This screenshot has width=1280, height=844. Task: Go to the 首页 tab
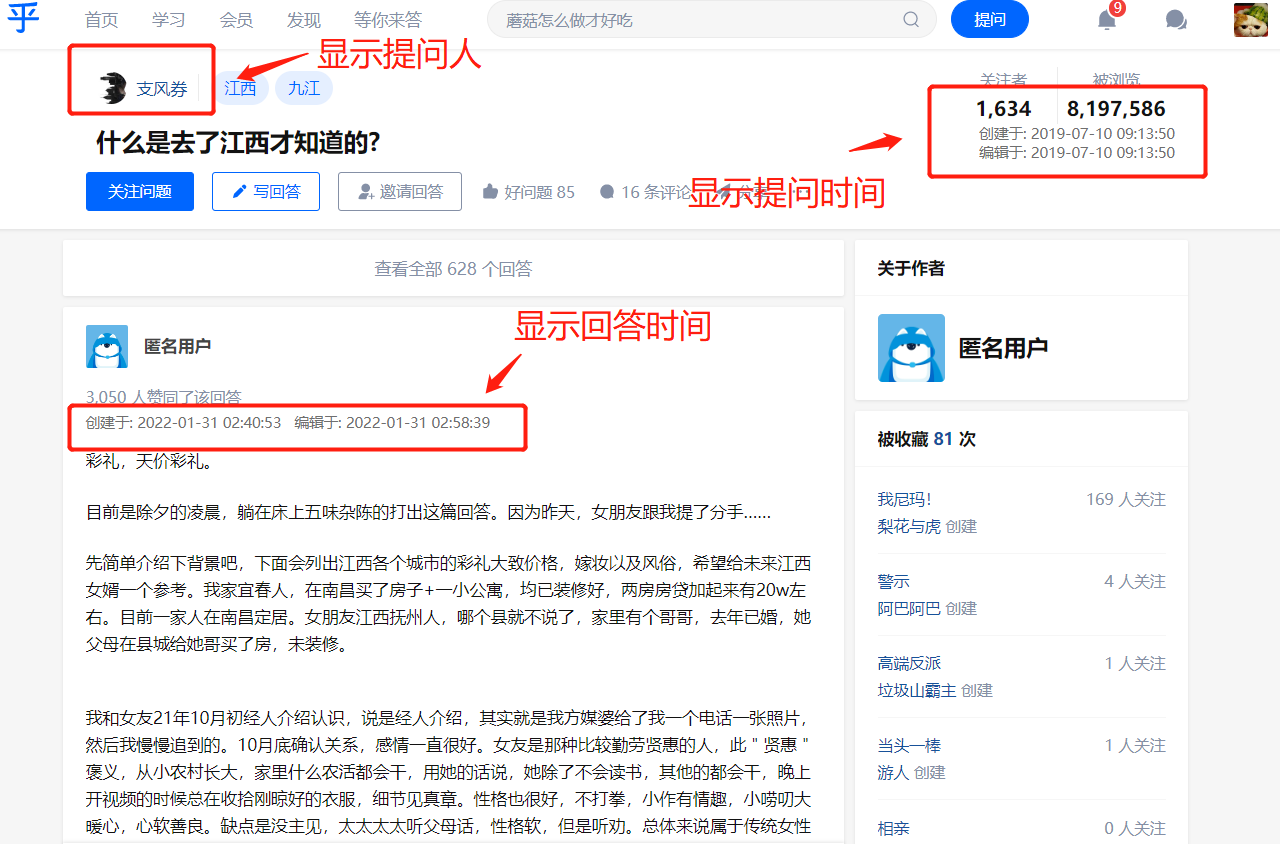click(x=101, y=20)
